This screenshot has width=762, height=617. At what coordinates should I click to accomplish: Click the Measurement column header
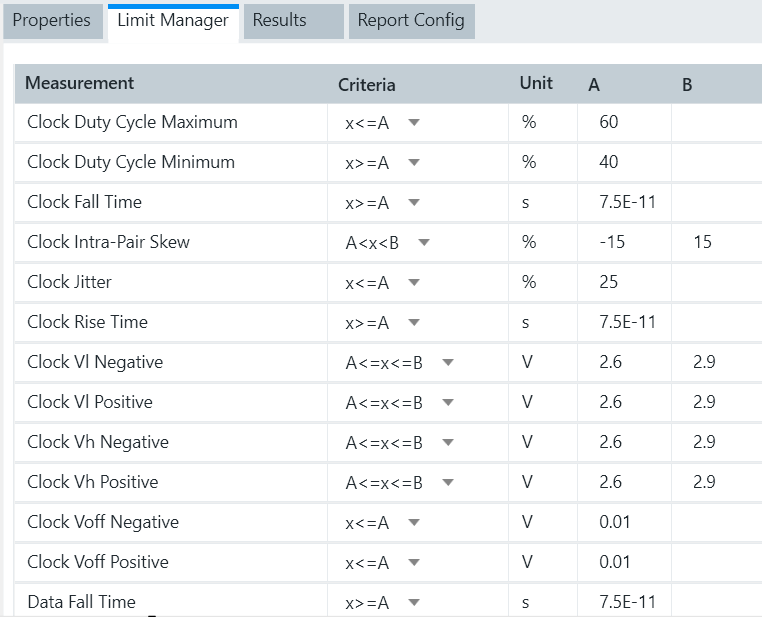click(x=80, y=83)
